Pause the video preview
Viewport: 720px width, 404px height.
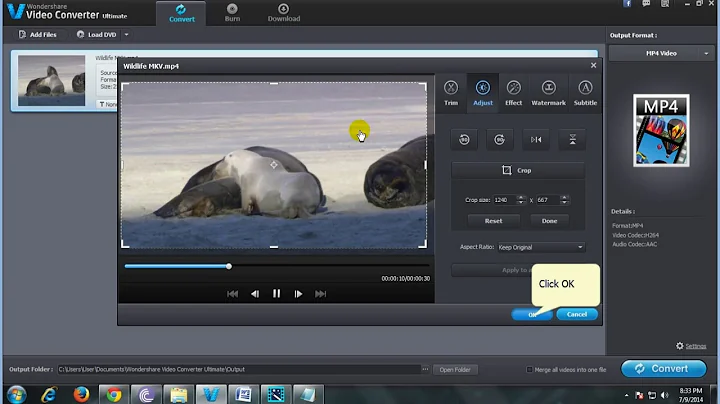[276, 294]
